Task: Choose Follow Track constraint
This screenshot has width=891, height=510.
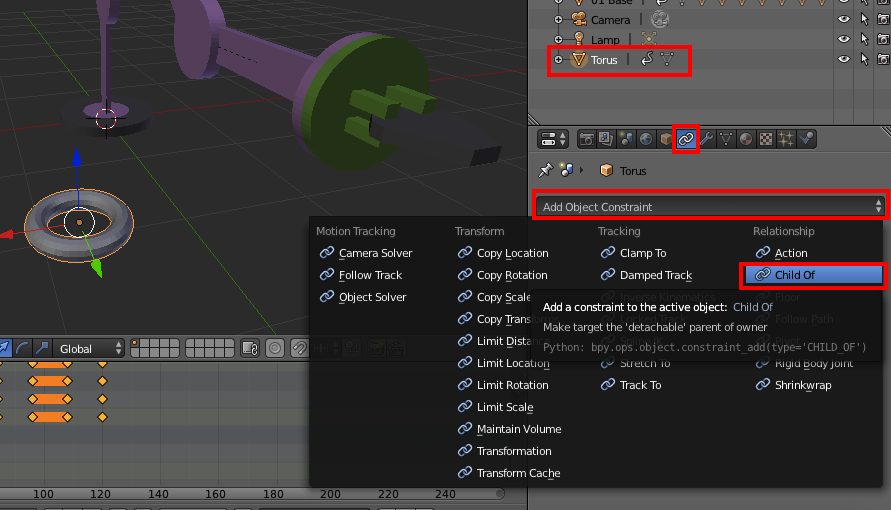Action: tap(361, 275)
